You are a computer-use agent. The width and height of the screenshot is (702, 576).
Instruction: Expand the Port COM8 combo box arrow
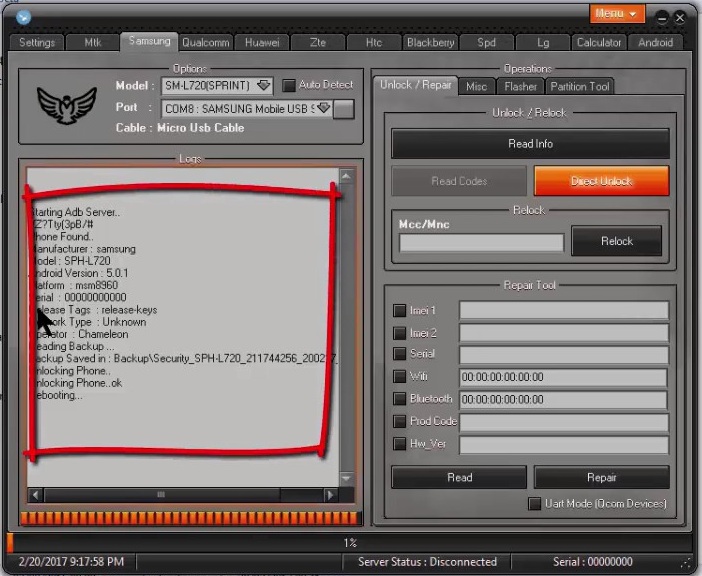(x=323, y=108)
